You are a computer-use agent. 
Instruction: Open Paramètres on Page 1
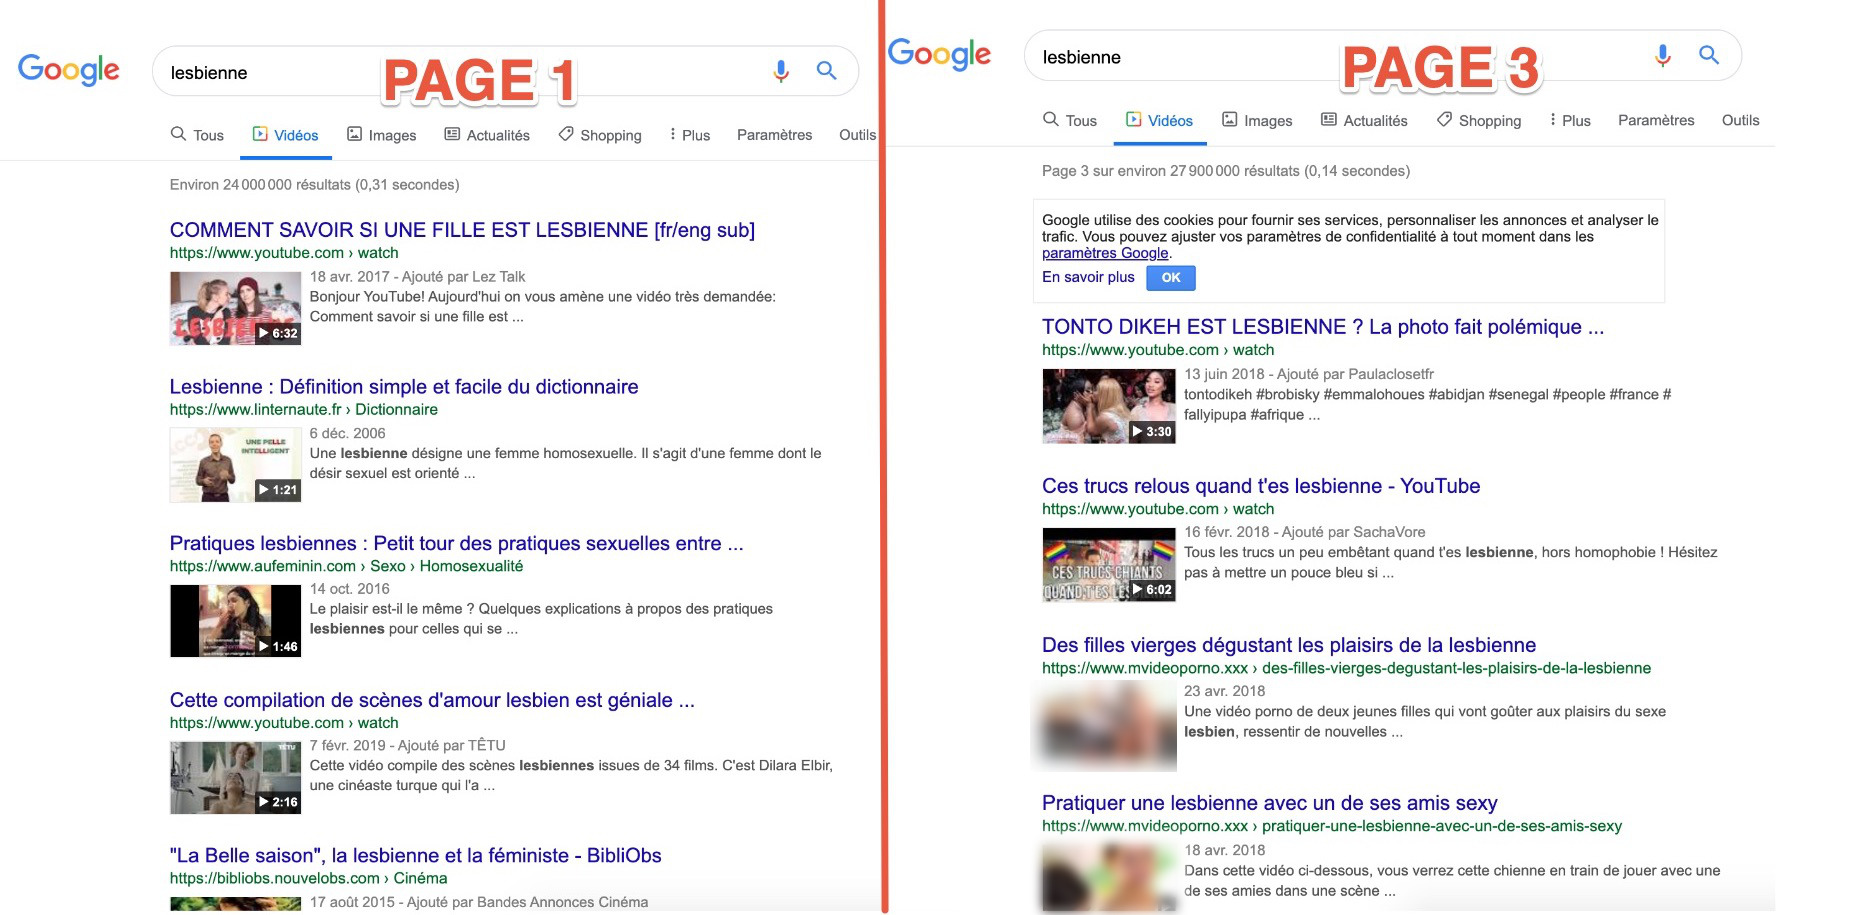(x=774, y=135)
